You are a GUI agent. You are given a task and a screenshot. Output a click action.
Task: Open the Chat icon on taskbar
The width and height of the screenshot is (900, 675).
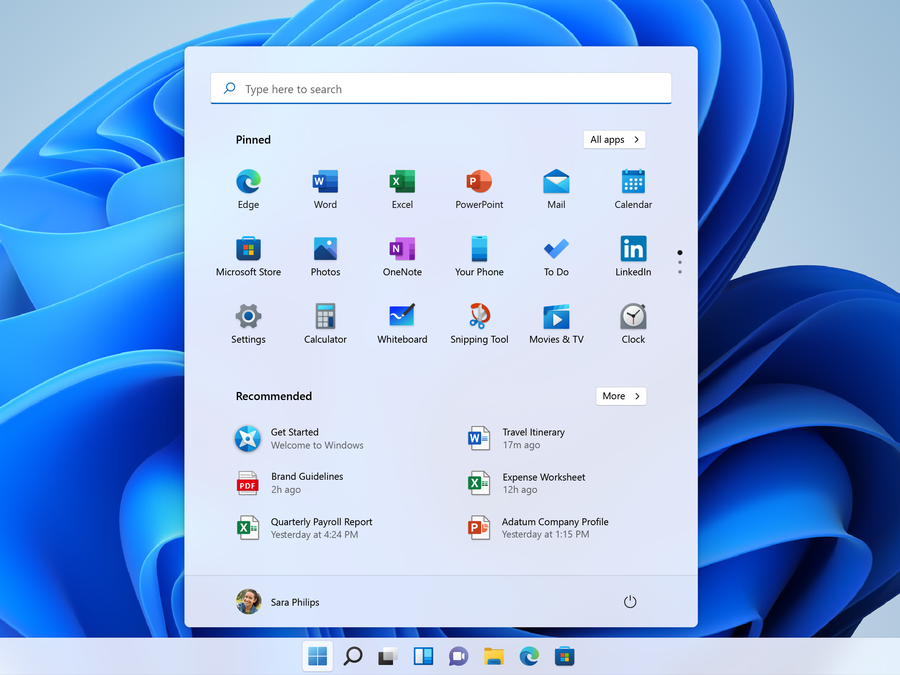click(x=459, y=656)
